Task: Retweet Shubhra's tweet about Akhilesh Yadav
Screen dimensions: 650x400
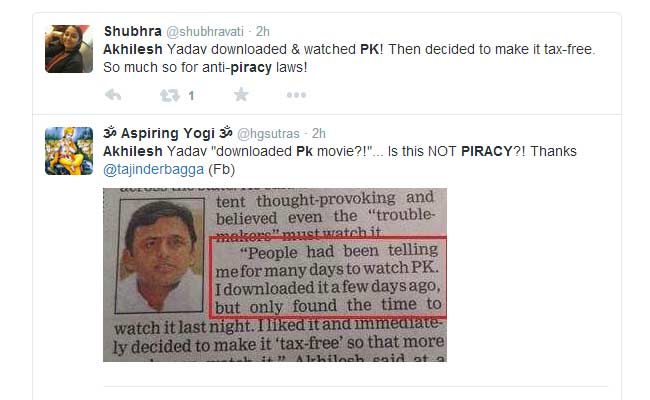Action: click(170, 96)
